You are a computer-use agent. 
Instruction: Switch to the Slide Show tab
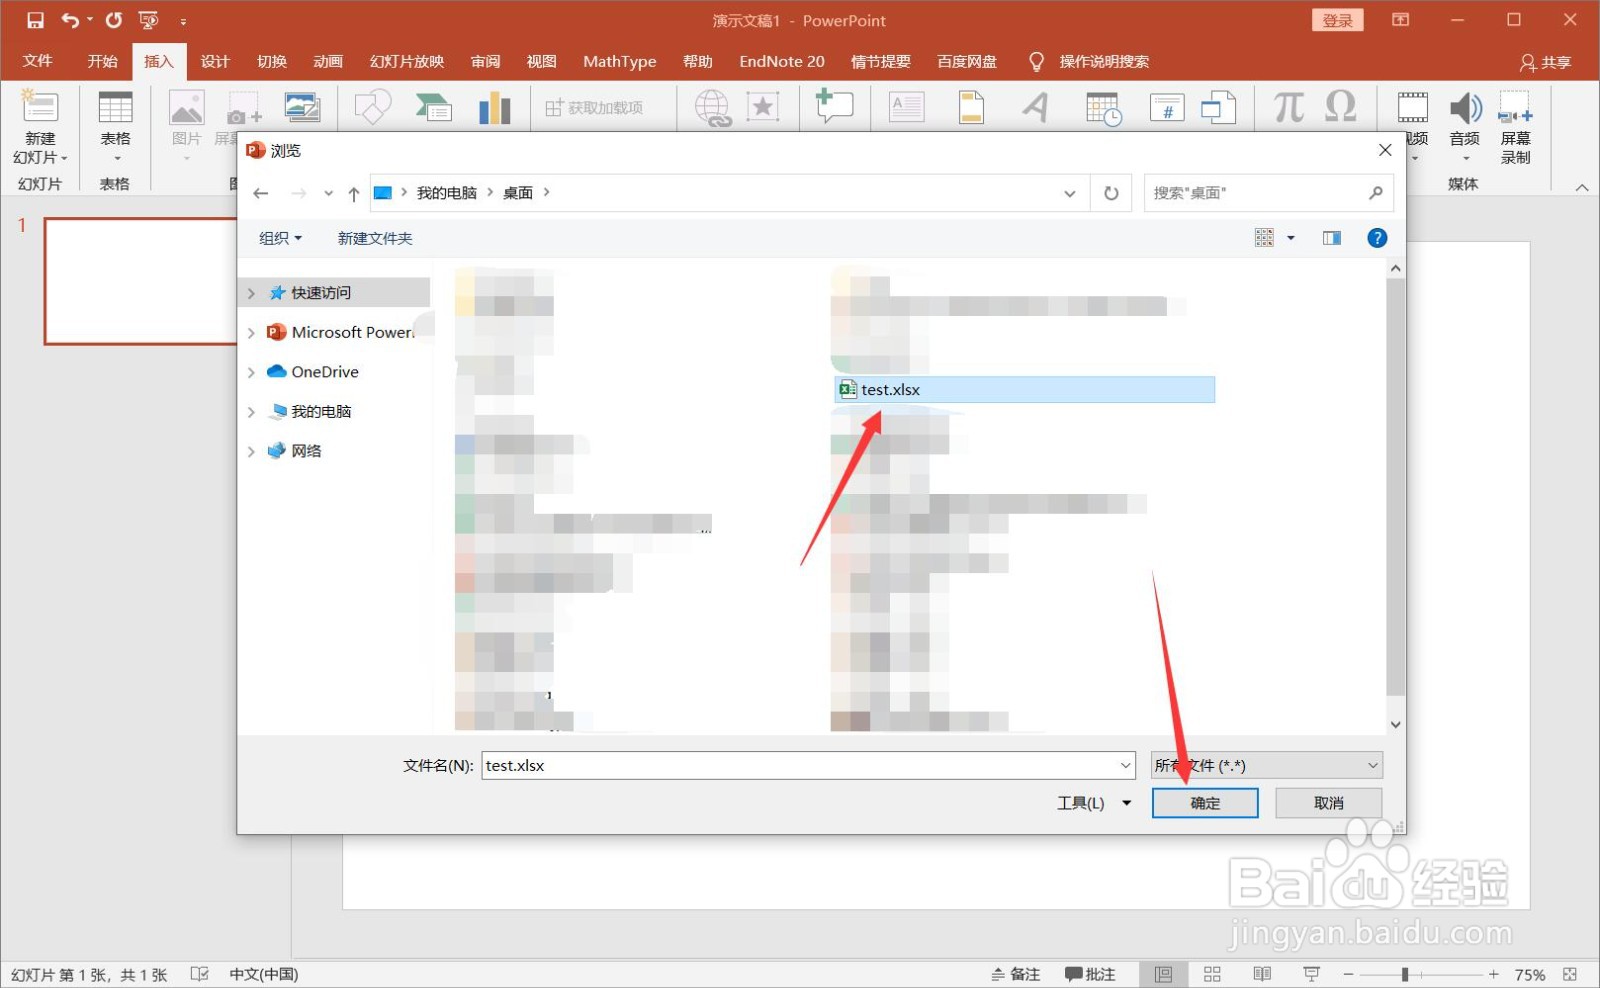point(407,61)
